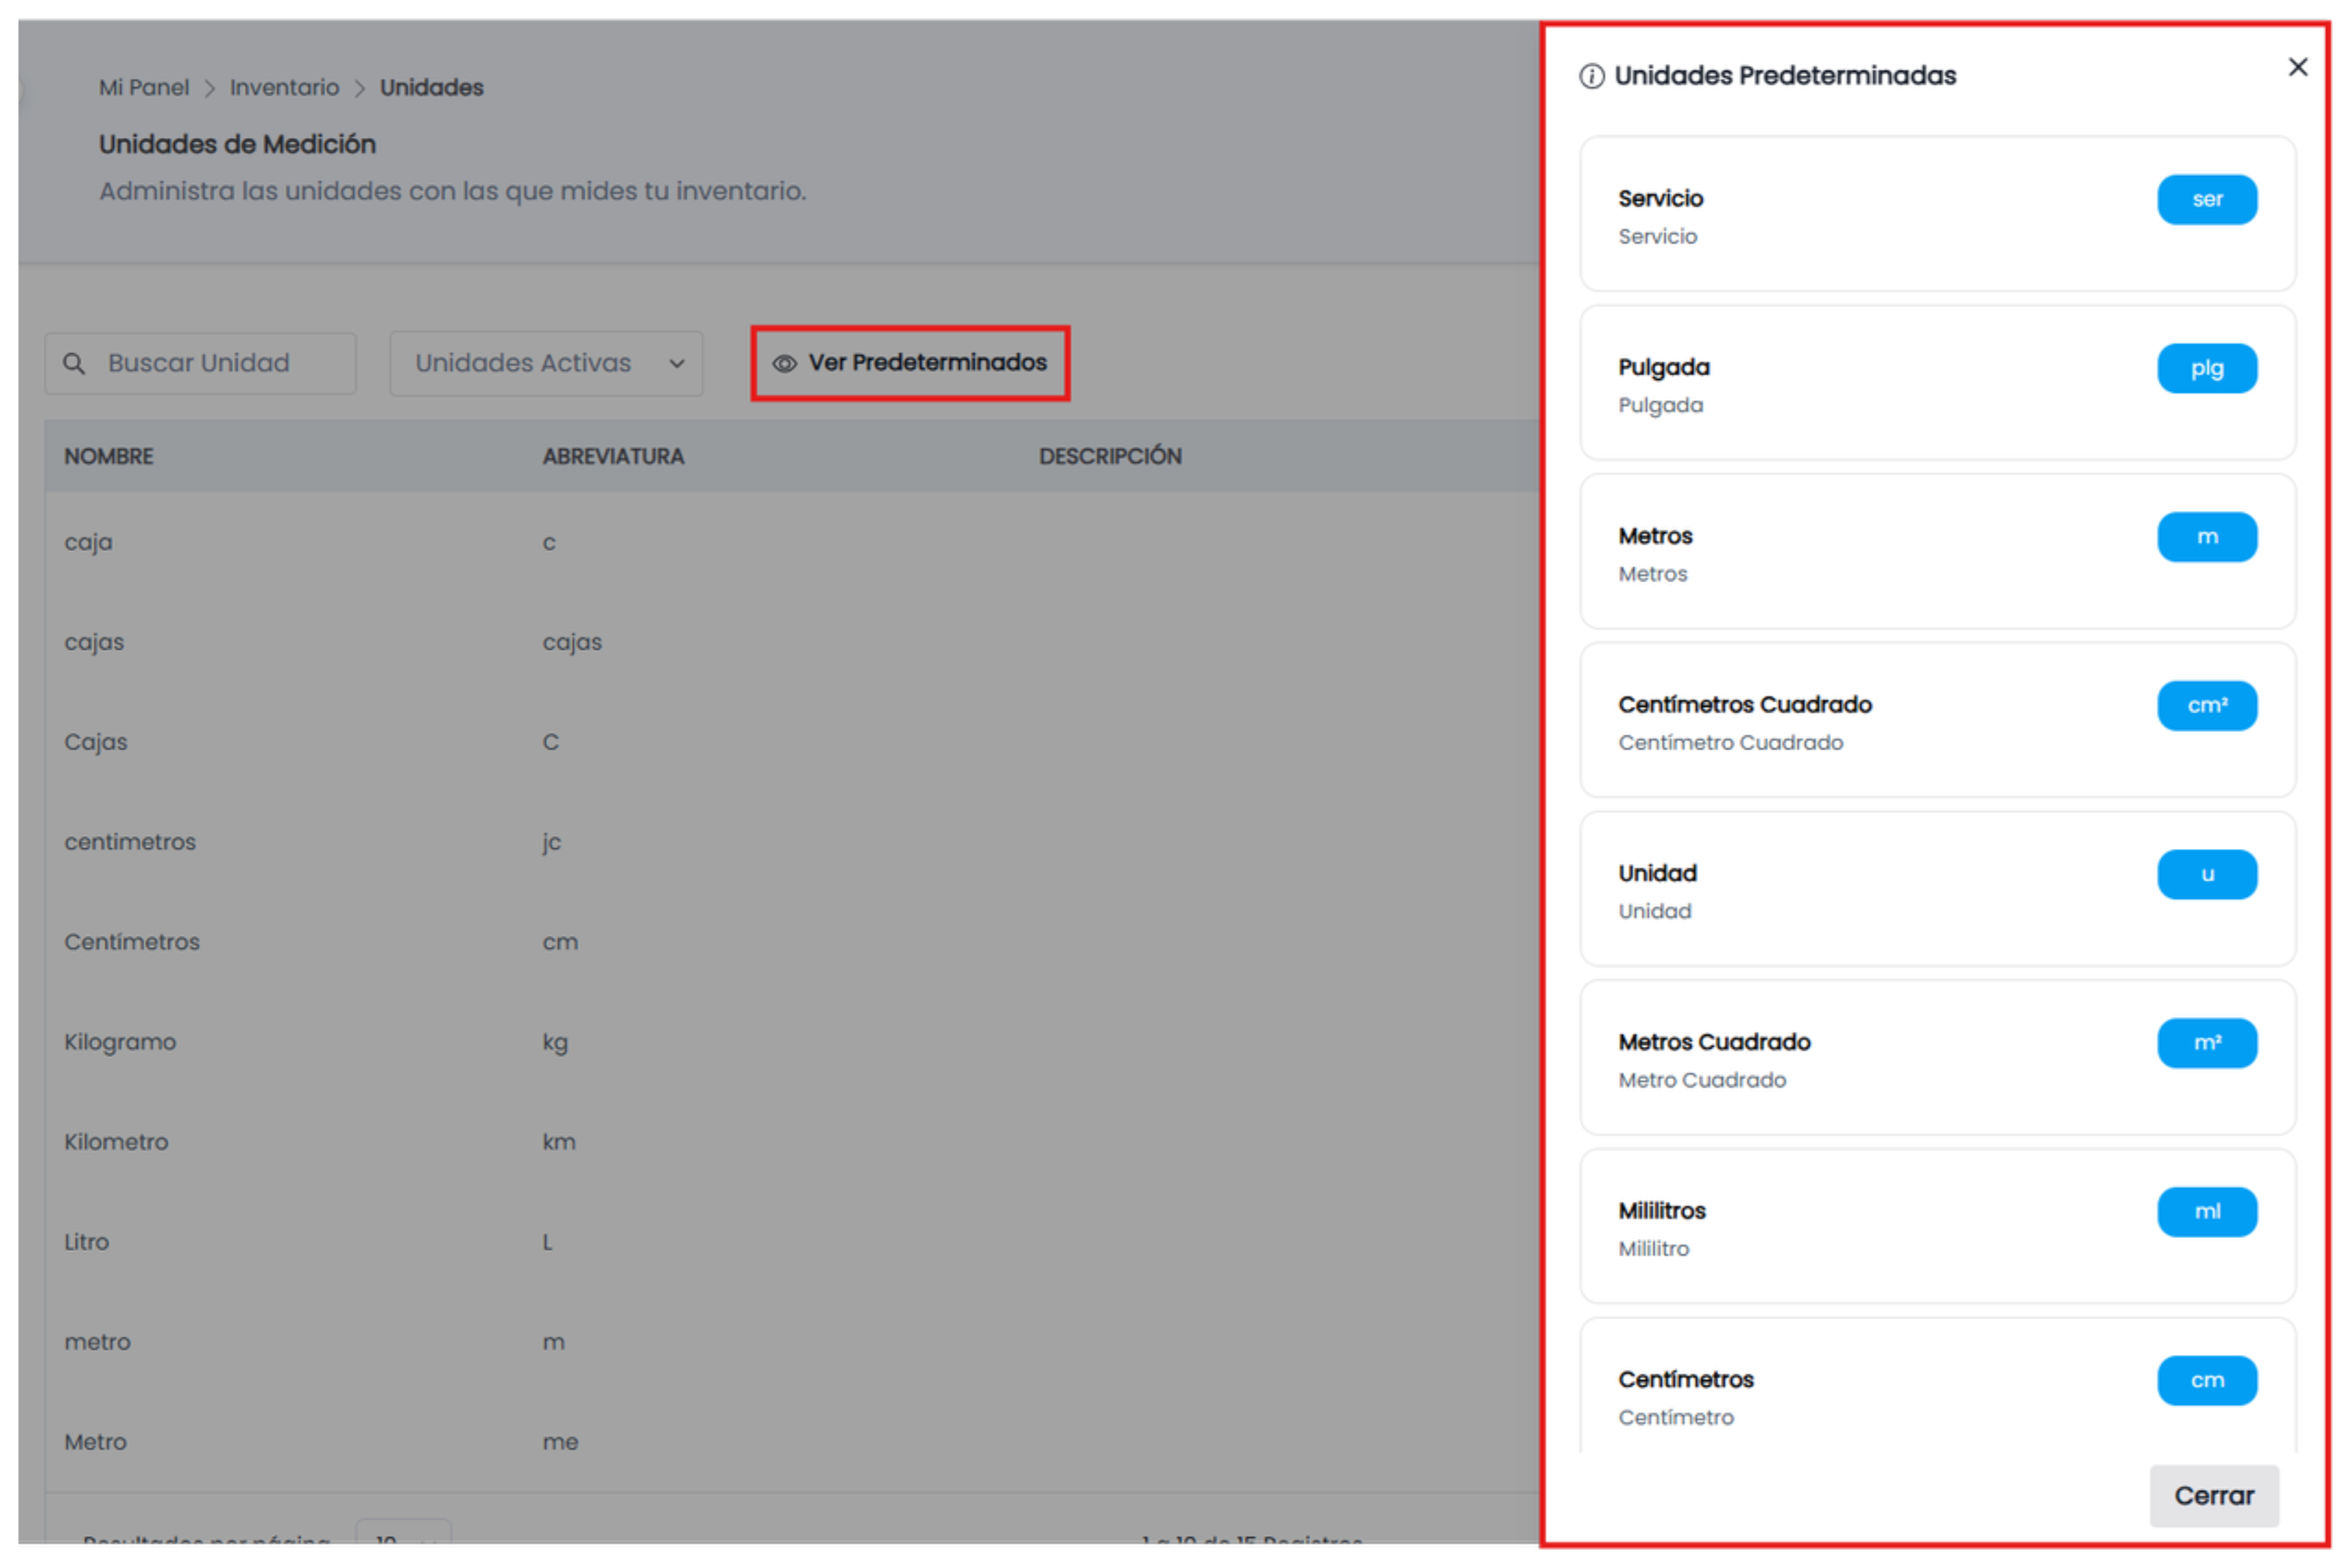Click the 'plg' badge for Pulgada
This screenshot has width=2351, height=1568.
(x=2206, y=368)
